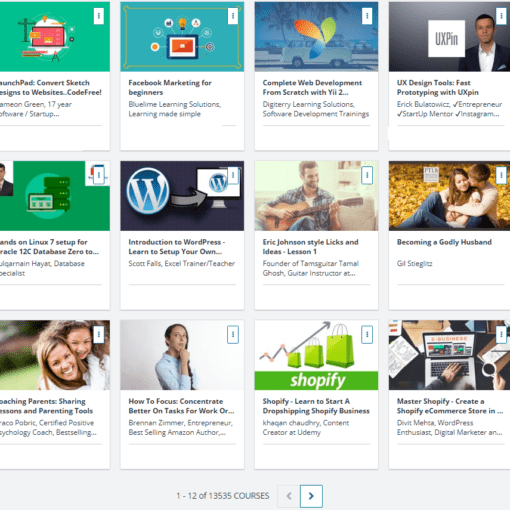Image resolution: width=510 pixels, height=510 pixels.
Task: Open Complete Web Development From Scratch title
Action: coord(312,87)
